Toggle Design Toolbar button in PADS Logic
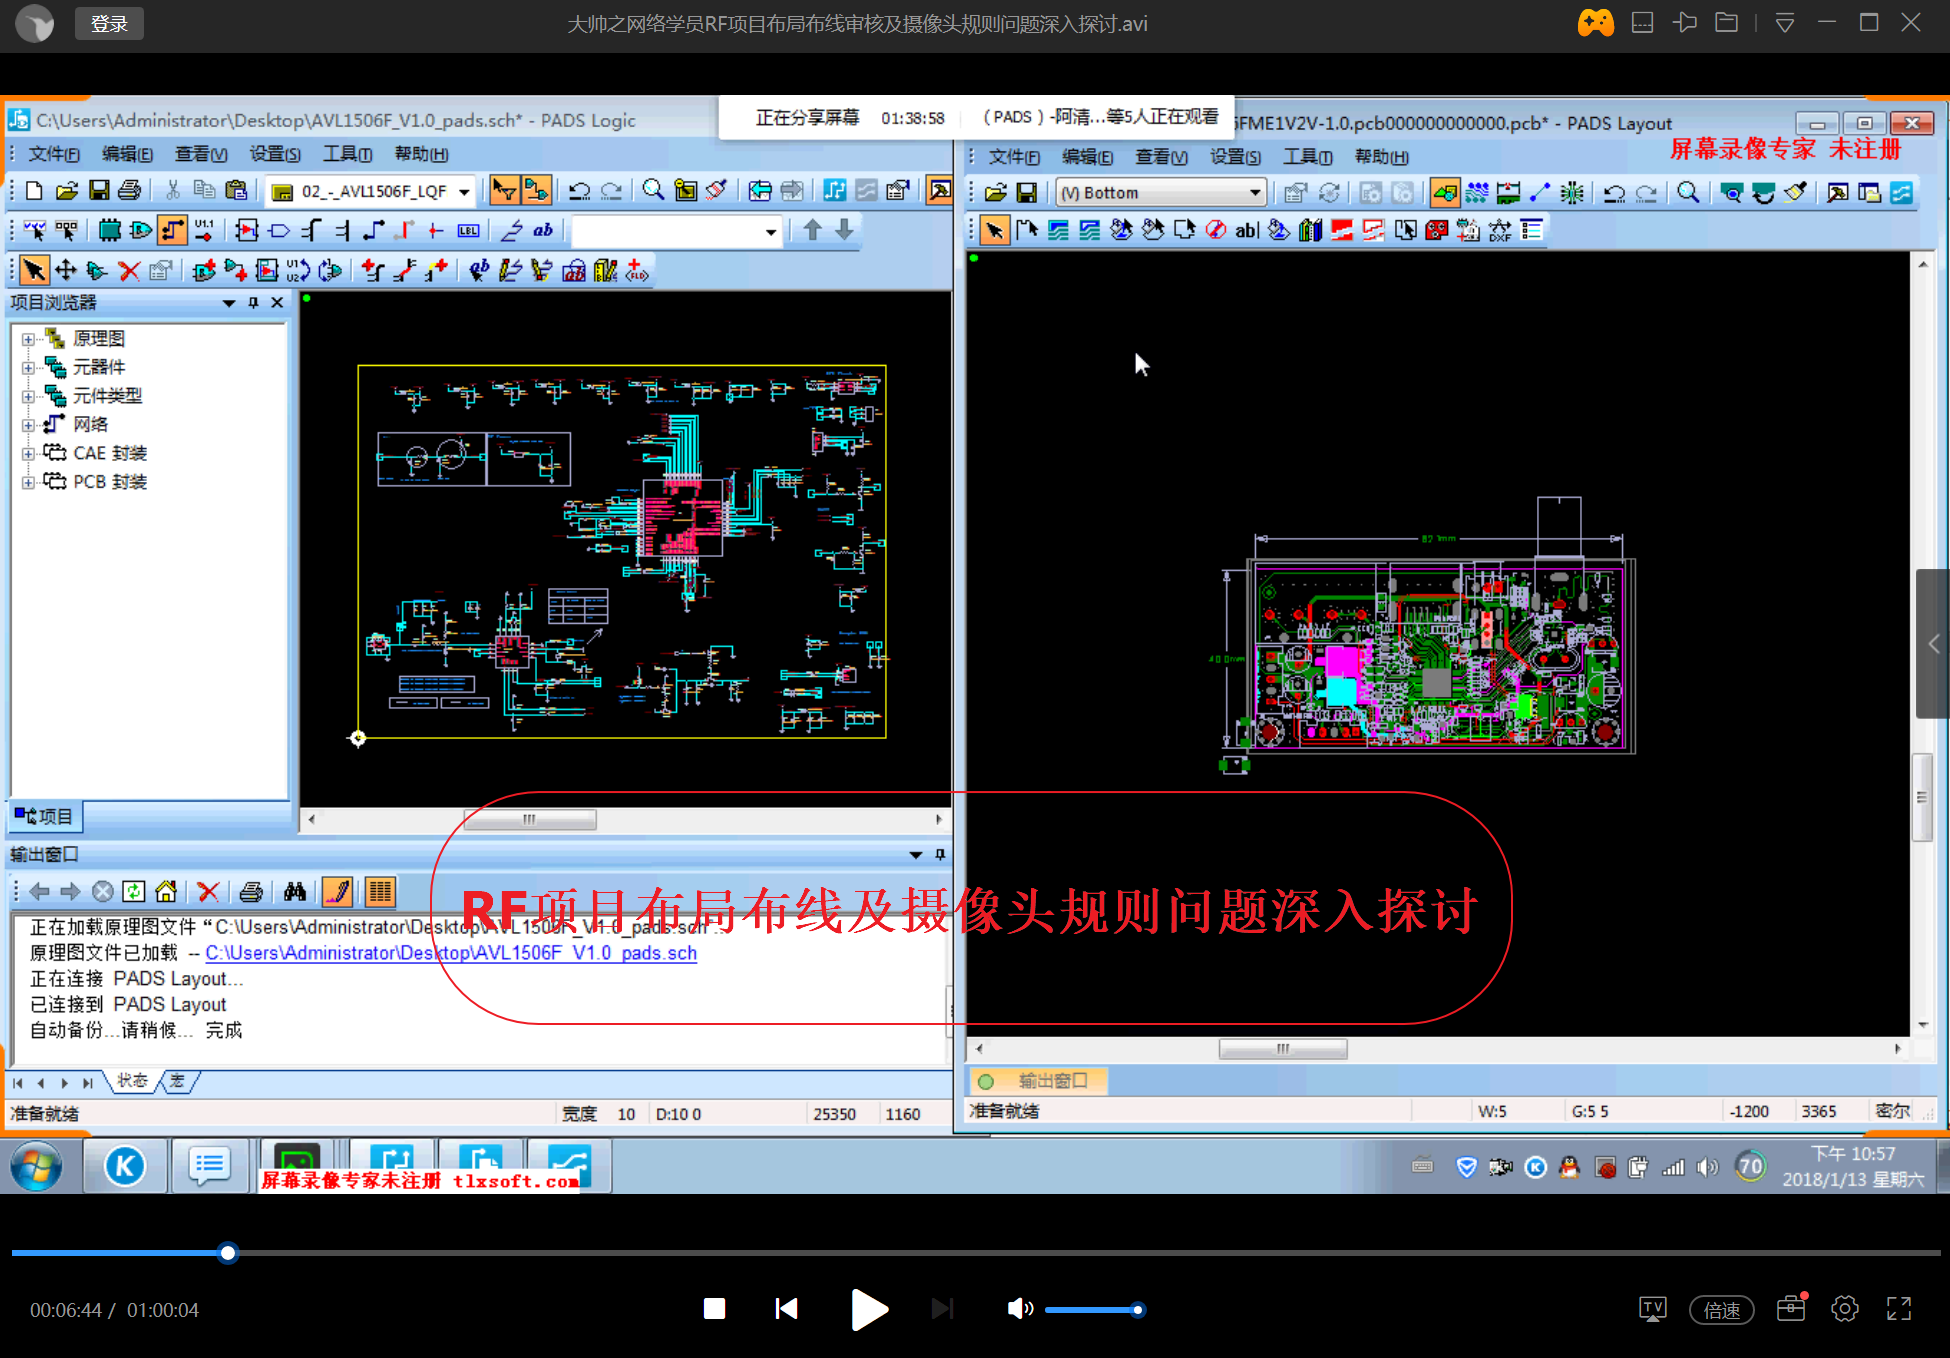The height and width of the screenshot is (1358, 1950). pyautogui.click(x=536, y=191)
